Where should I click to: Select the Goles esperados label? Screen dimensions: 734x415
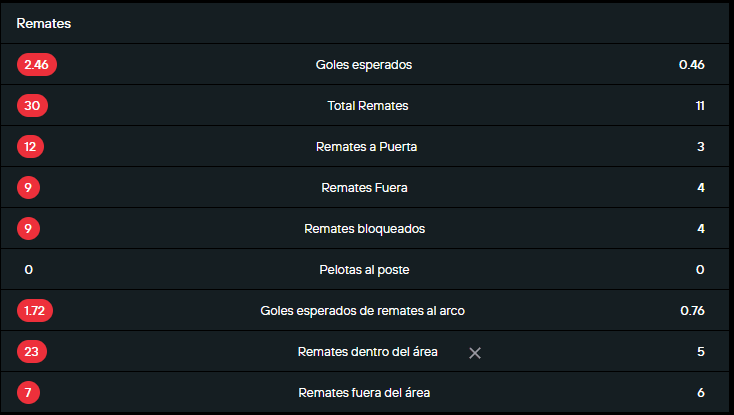364,65
